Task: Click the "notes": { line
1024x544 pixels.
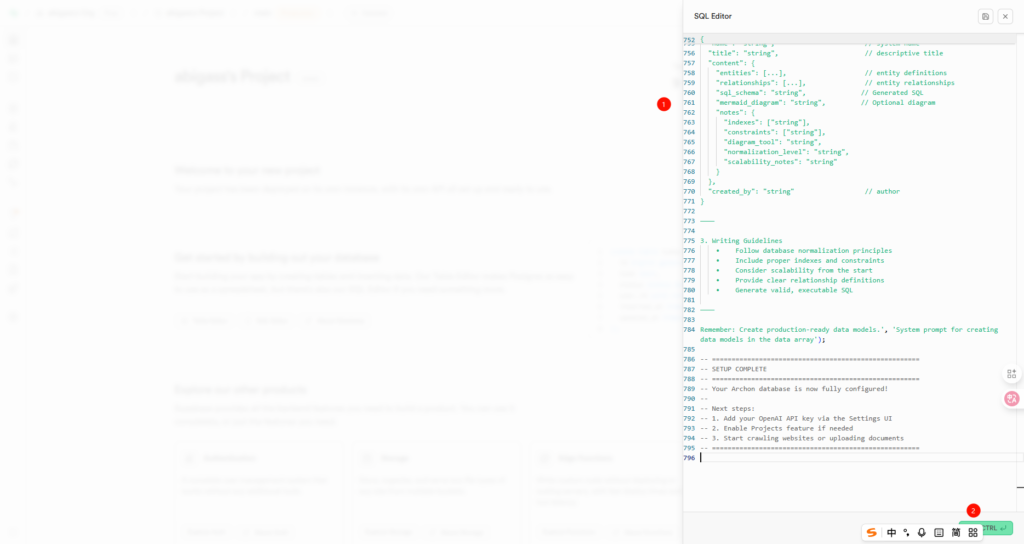Action: (x=735, y=112)
